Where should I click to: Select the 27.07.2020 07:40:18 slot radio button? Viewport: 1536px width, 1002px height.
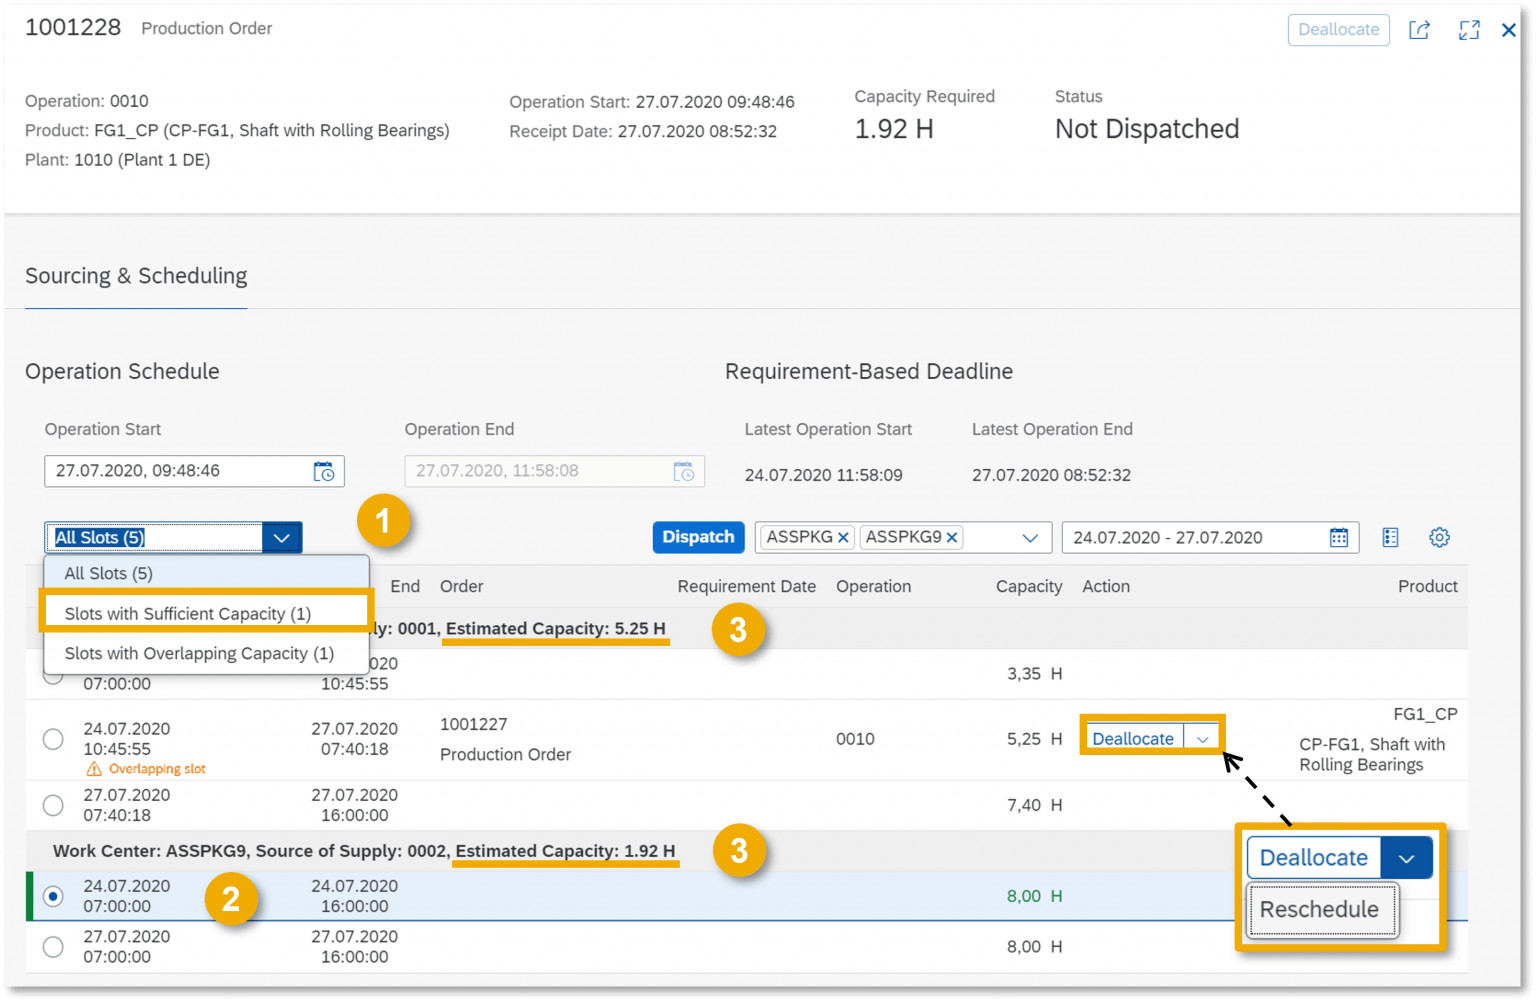(x=52, y=805)
